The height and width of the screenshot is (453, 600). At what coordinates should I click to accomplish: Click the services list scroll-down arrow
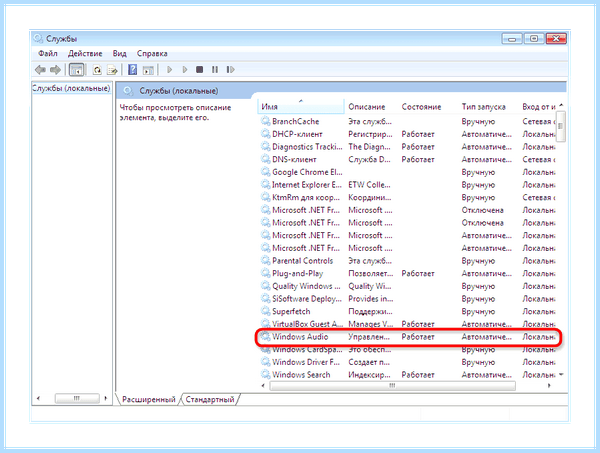click(561, 375)
